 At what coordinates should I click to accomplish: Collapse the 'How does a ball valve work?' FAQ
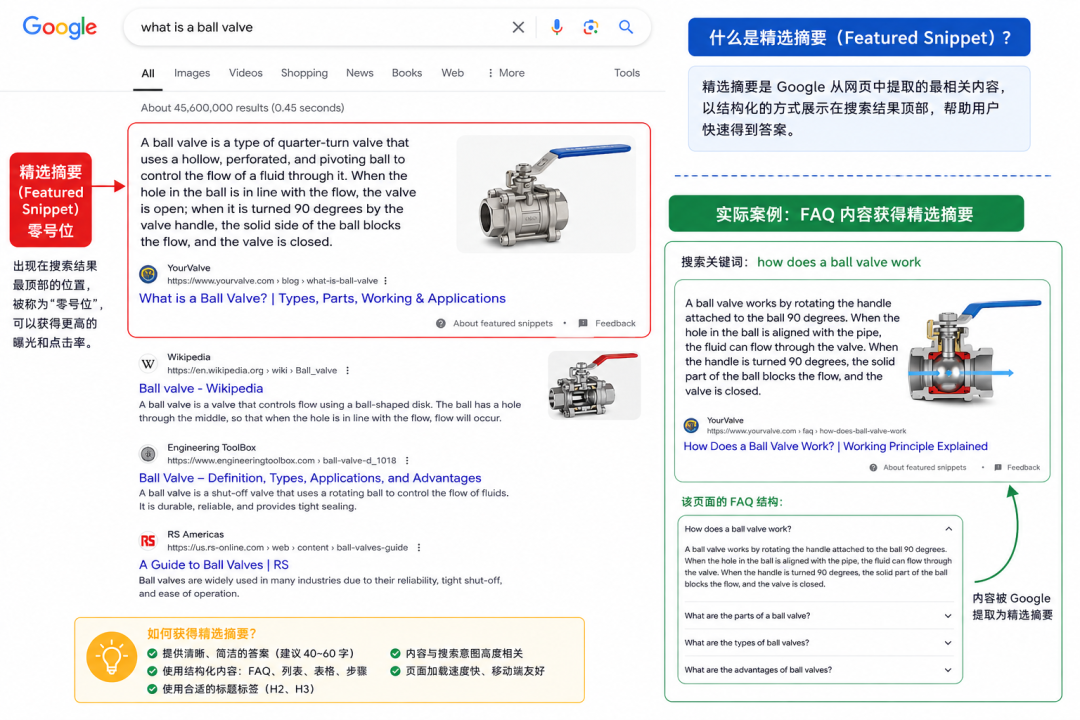tap(948, 529)
